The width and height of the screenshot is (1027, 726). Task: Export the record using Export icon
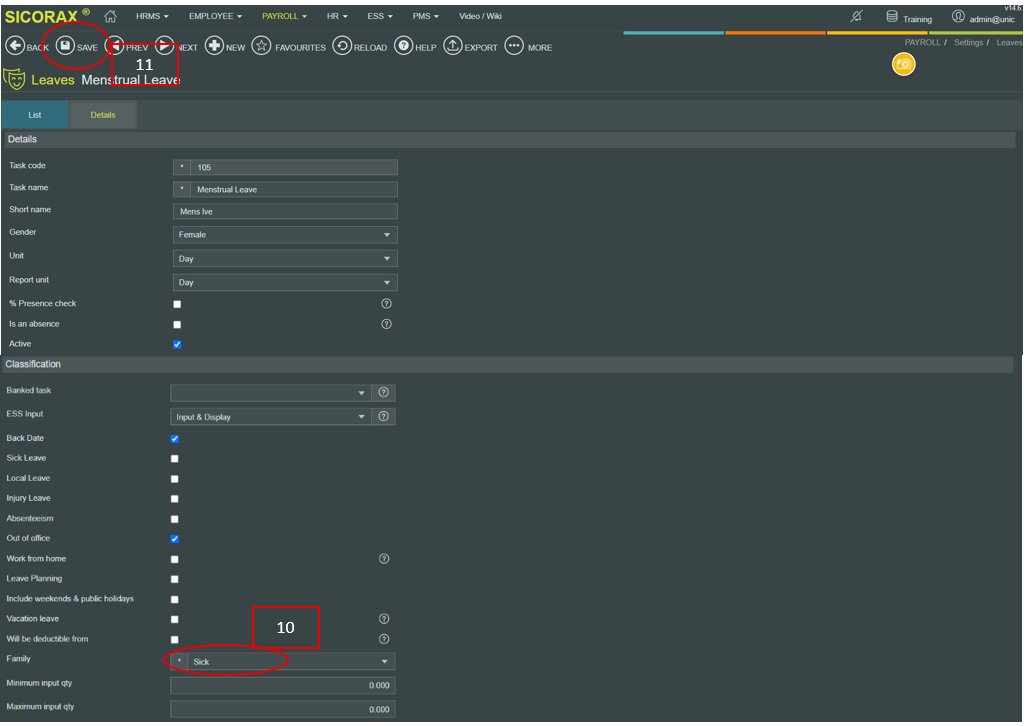tap(453, 46)
